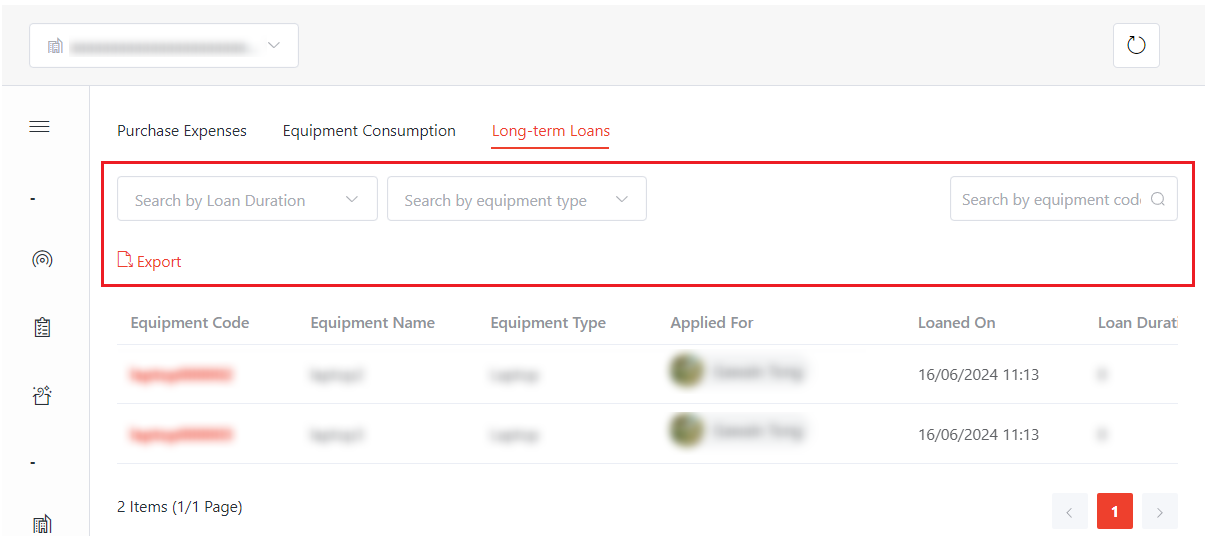1209x536 pixels.
Task: Switch to the Purchase Expenses tab
Action: 182,131
